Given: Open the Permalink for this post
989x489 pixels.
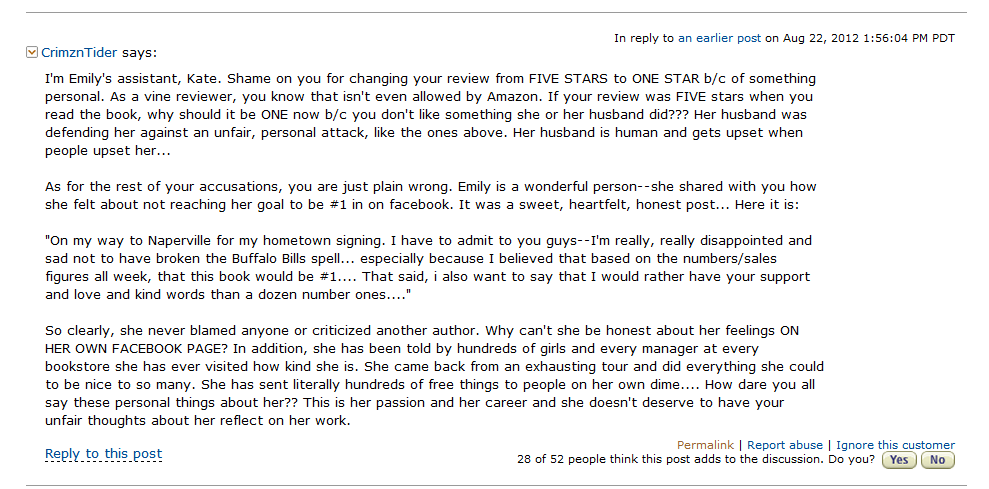Looking at the screenshot, I should [705, 445].
